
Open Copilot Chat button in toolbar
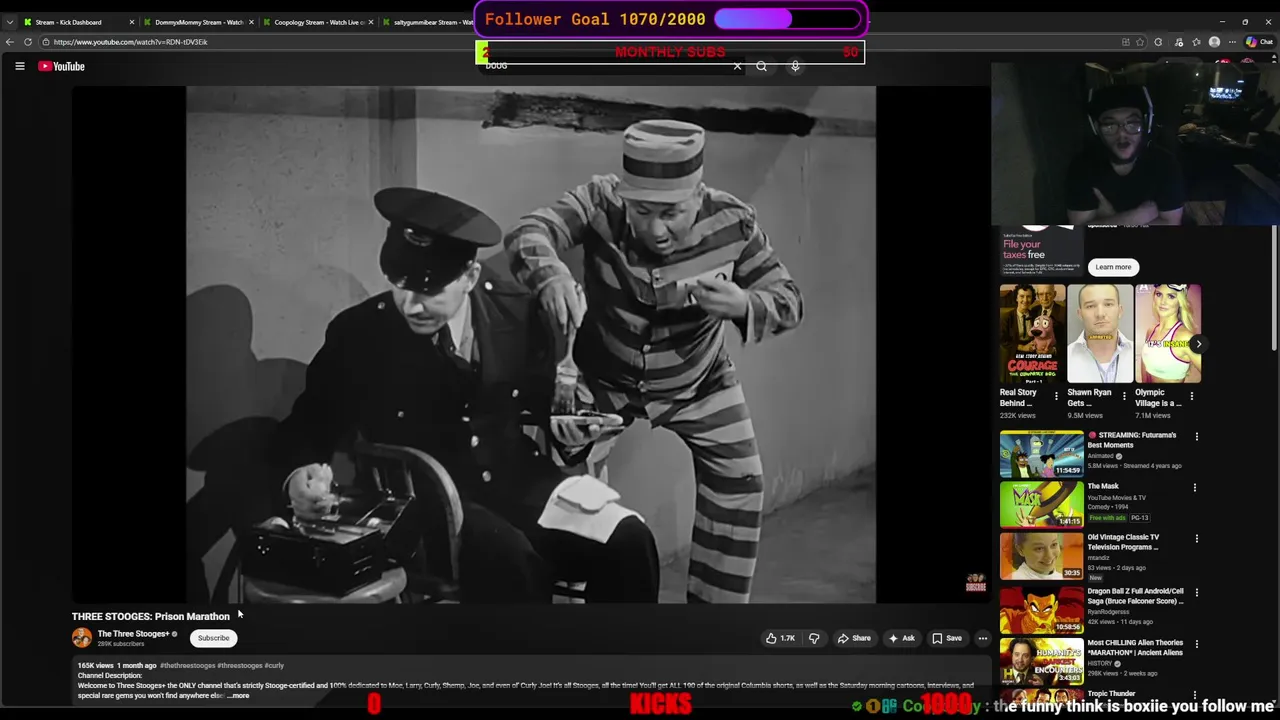pos(1259,42)
